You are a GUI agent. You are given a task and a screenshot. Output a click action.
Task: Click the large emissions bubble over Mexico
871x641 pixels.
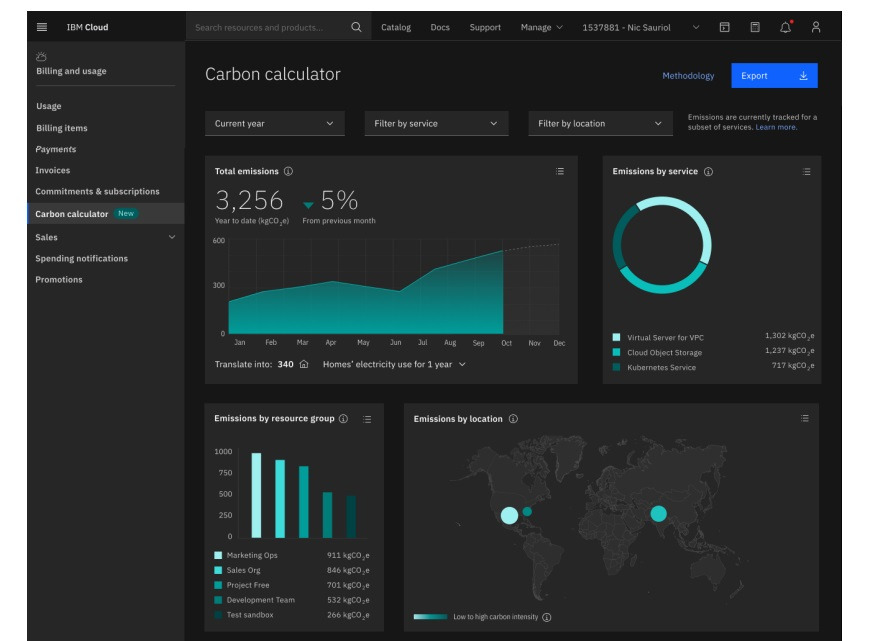click(509, 515)
